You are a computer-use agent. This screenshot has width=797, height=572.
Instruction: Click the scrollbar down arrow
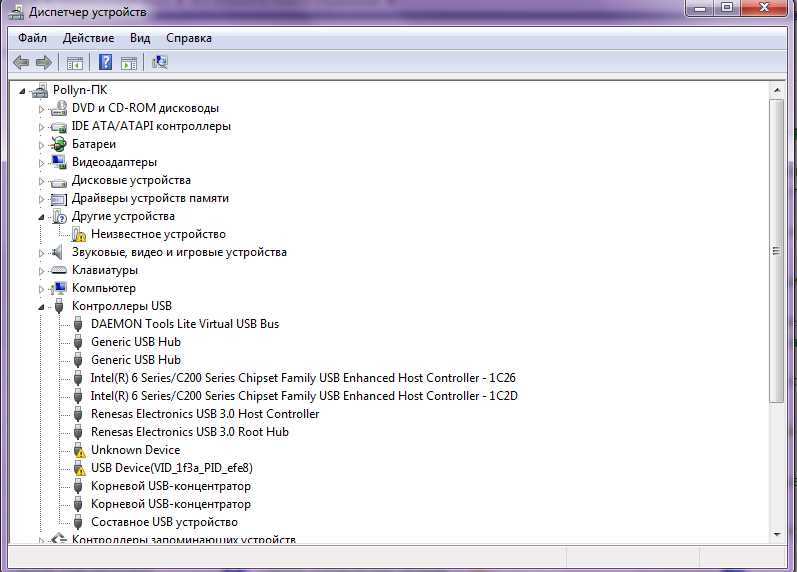(x=777, y=534)
